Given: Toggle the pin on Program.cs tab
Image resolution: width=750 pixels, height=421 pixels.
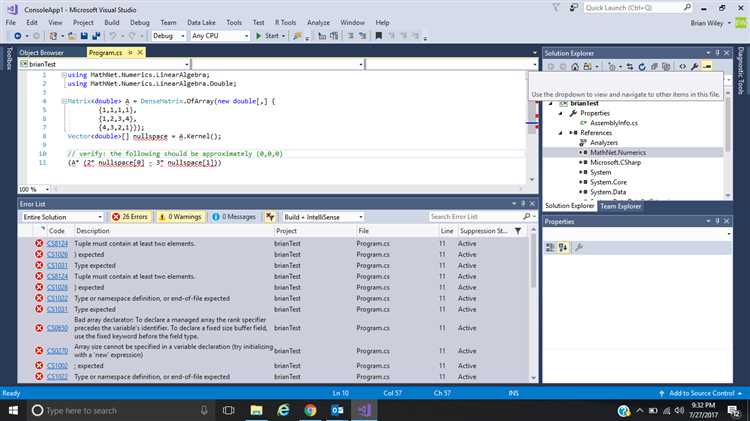Looking at the screenshot, I should tap(130, 53).
